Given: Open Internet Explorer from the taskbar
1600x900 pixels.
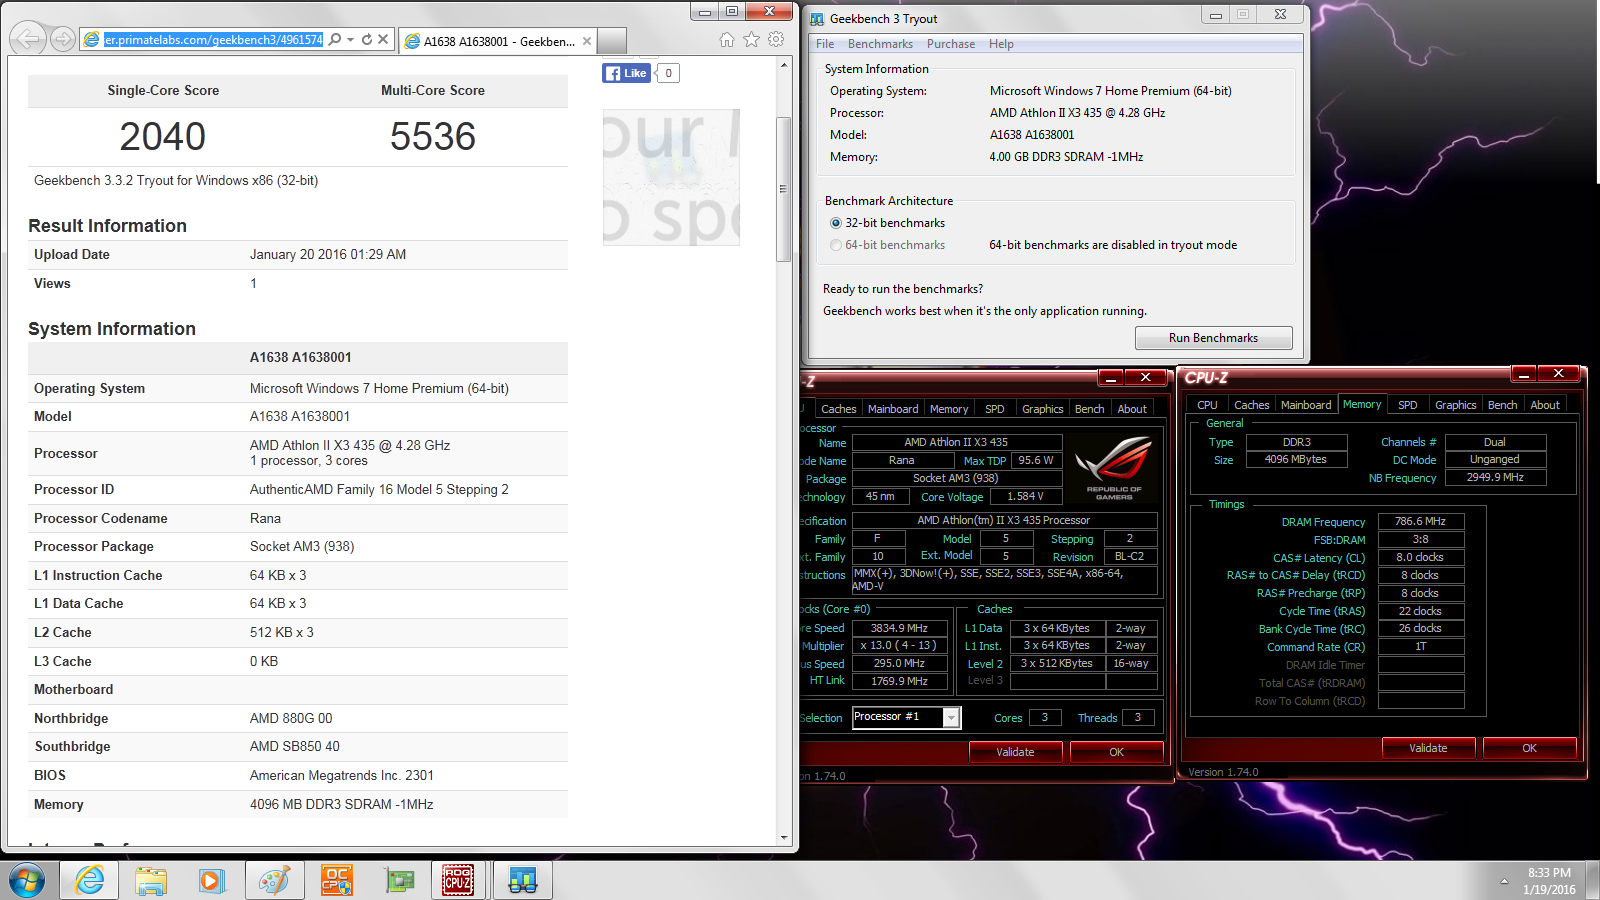Looking at the screenshot, I should (89, 880).
